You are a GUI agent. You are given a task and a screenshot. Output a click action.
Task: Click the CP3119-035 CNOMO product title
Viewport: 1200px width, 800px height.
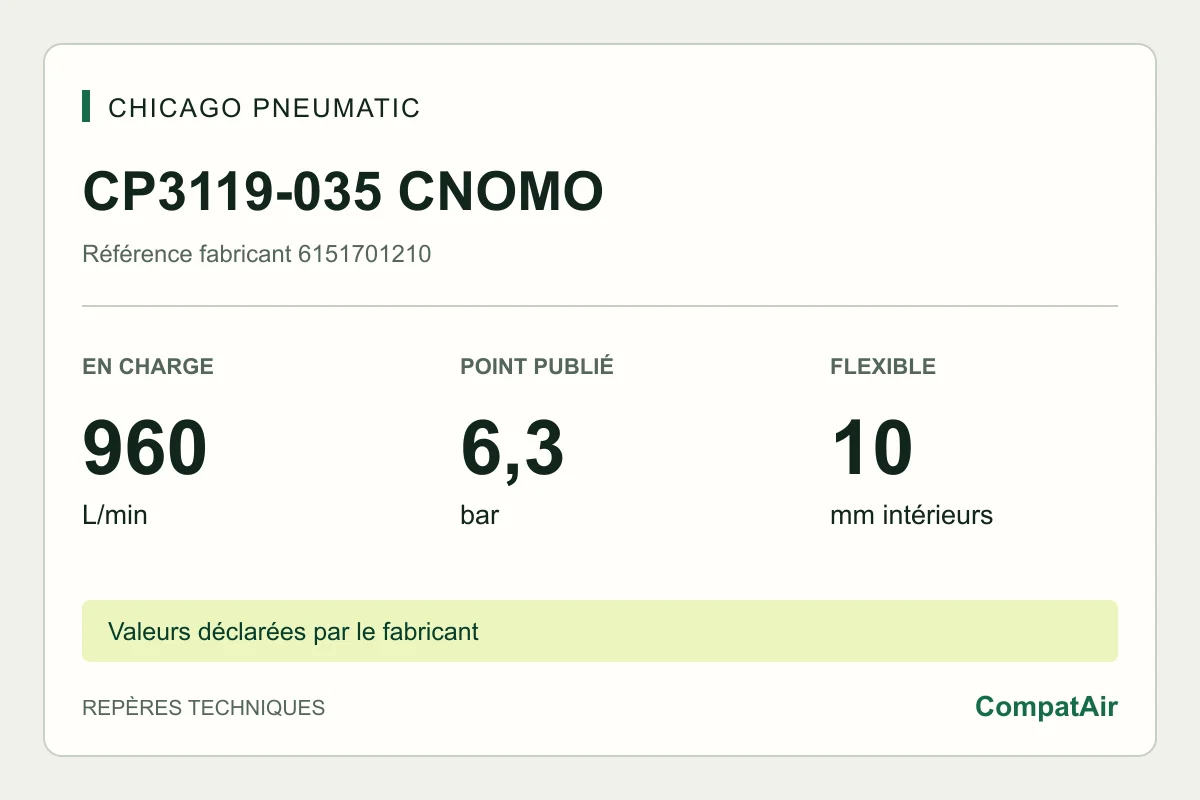point(343,191)
